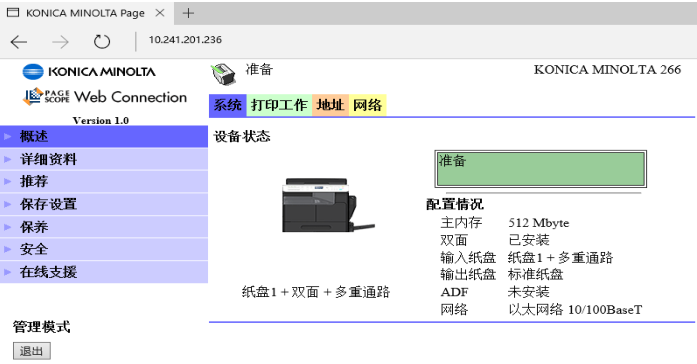Switch to the 网络 tab
This screenshot has height=364, width=697.
[x=368, y=105]
